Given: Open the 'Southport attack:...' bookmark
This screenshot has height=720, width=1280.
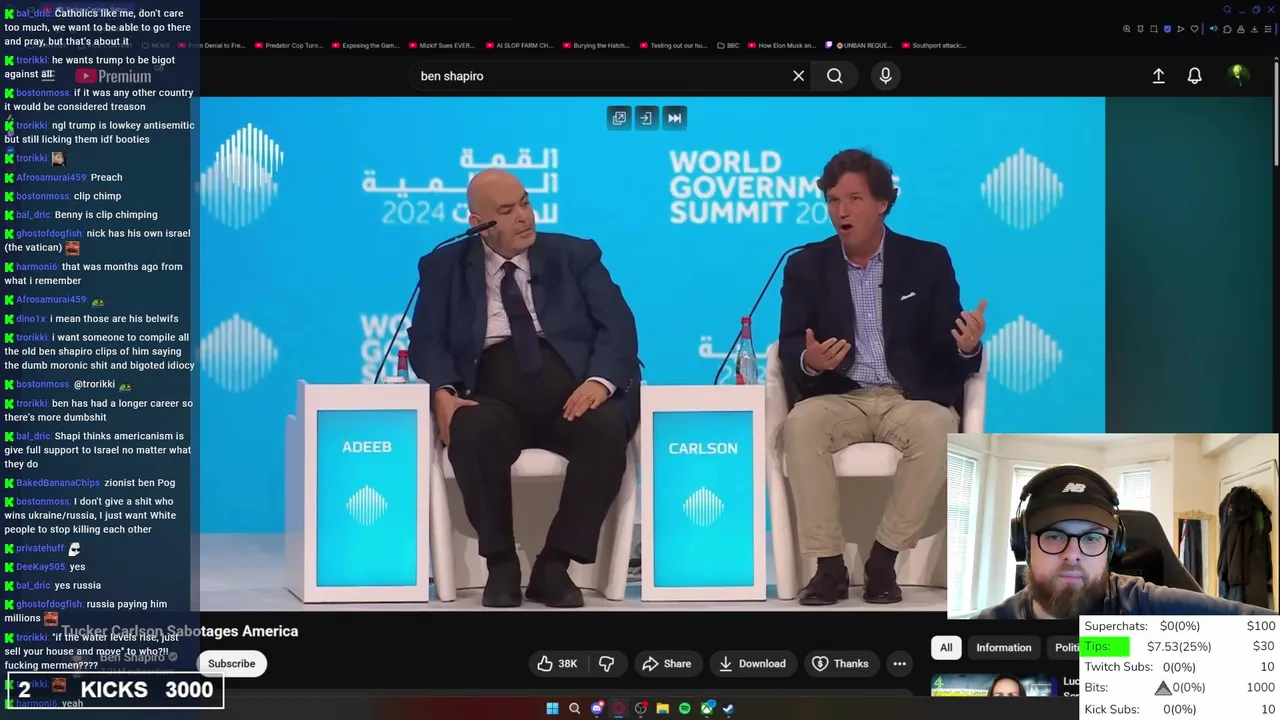Looking at the screenshot, I should tap(934, 45).
